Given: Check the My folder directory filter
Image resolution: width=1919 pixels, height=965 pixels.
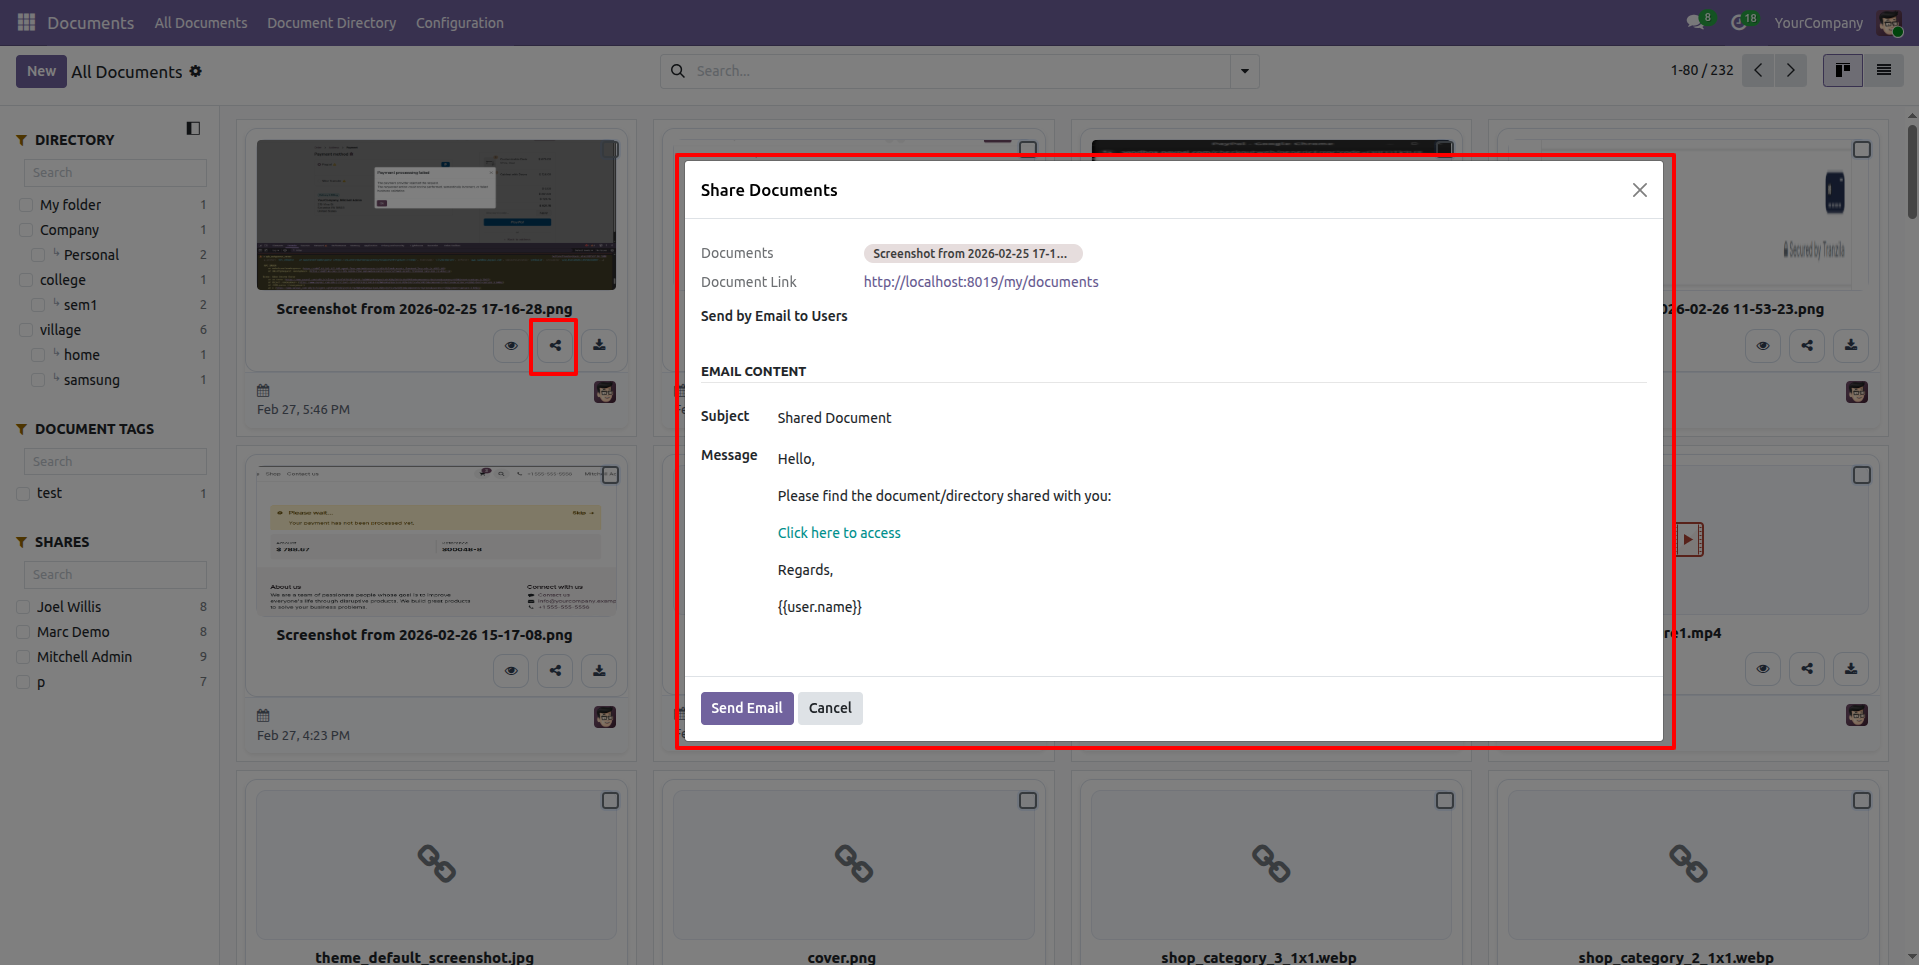Looking at the screenshot, I should [x=26, y=205].
